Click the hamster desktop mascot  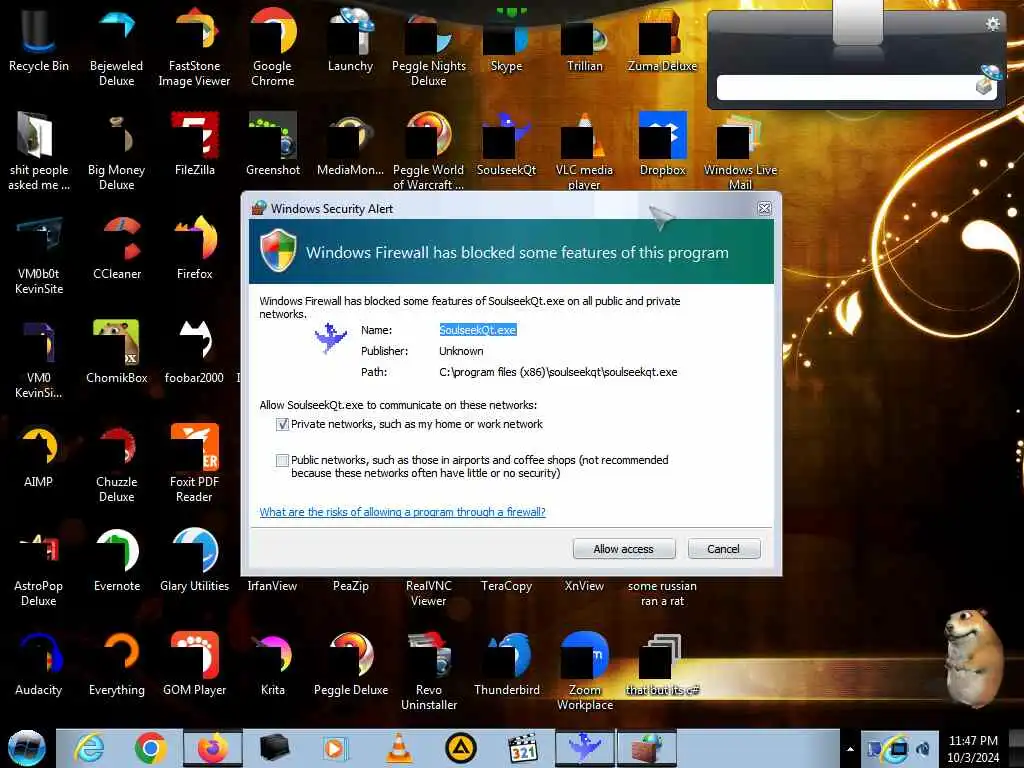click(973, 657)
